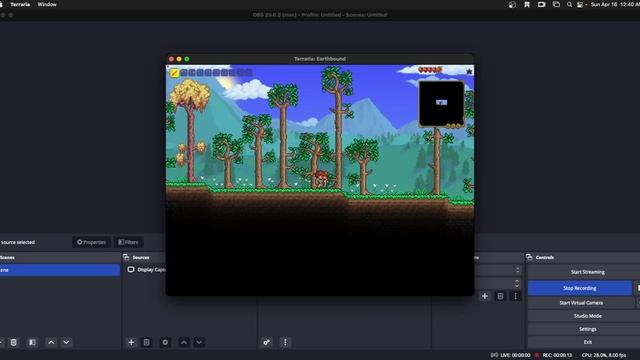Image resolution: width=640 pixels, height=360 pixels.
Task: Open transition properties three-dot icon
Action: pos(516,296)
